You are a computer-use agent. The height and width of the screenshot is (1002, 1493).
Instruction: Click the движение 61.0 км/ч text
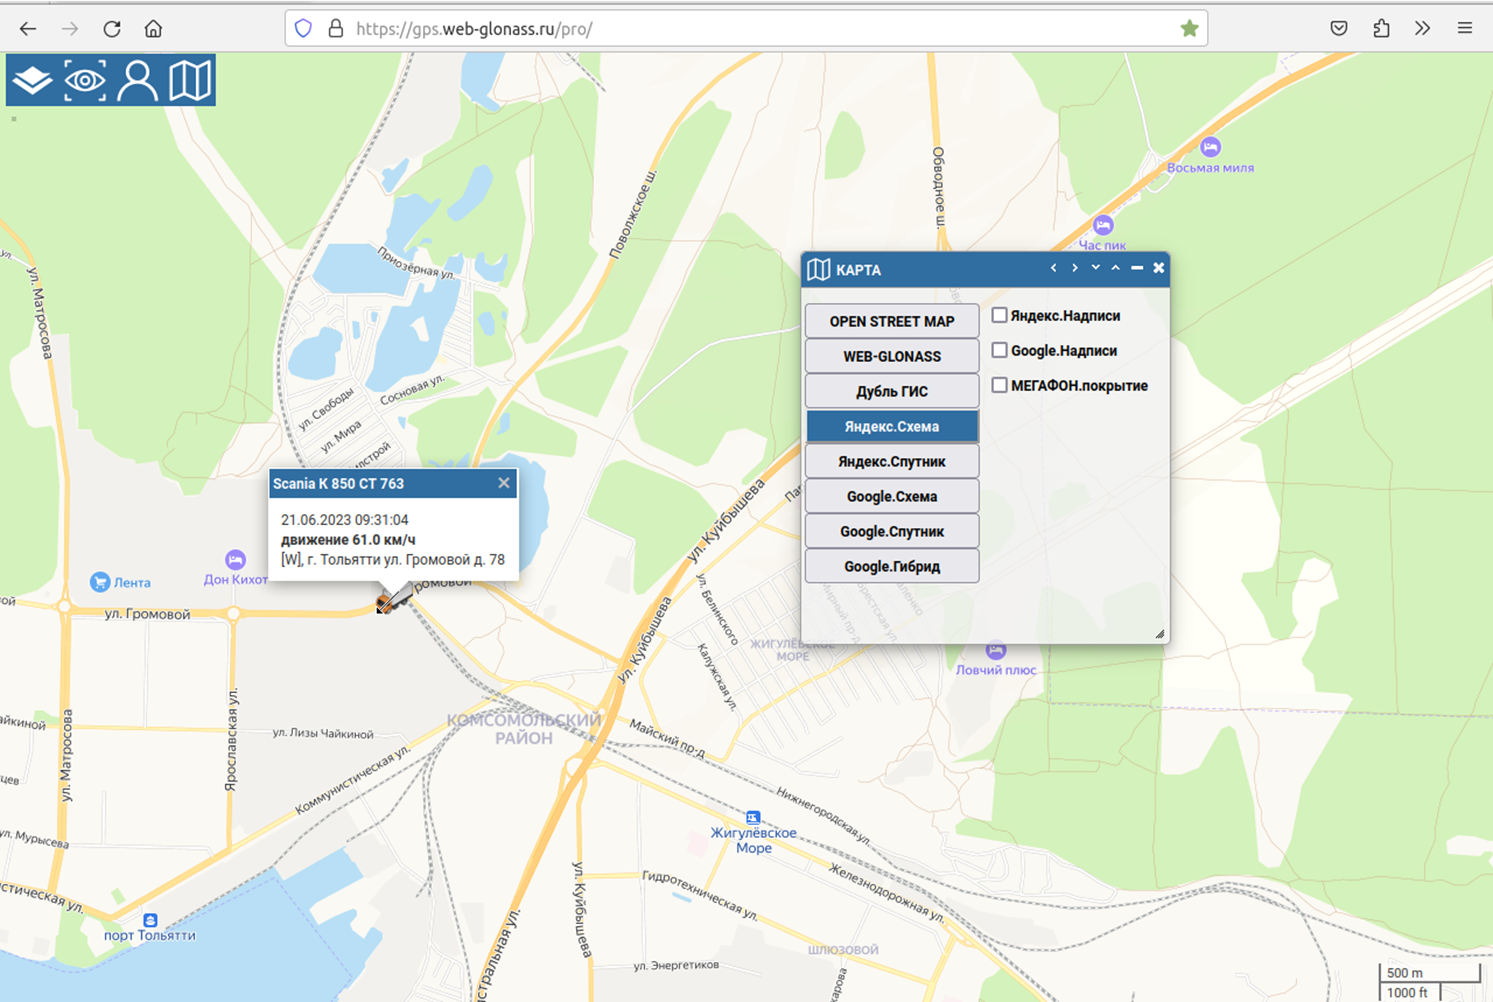(348, 540)
